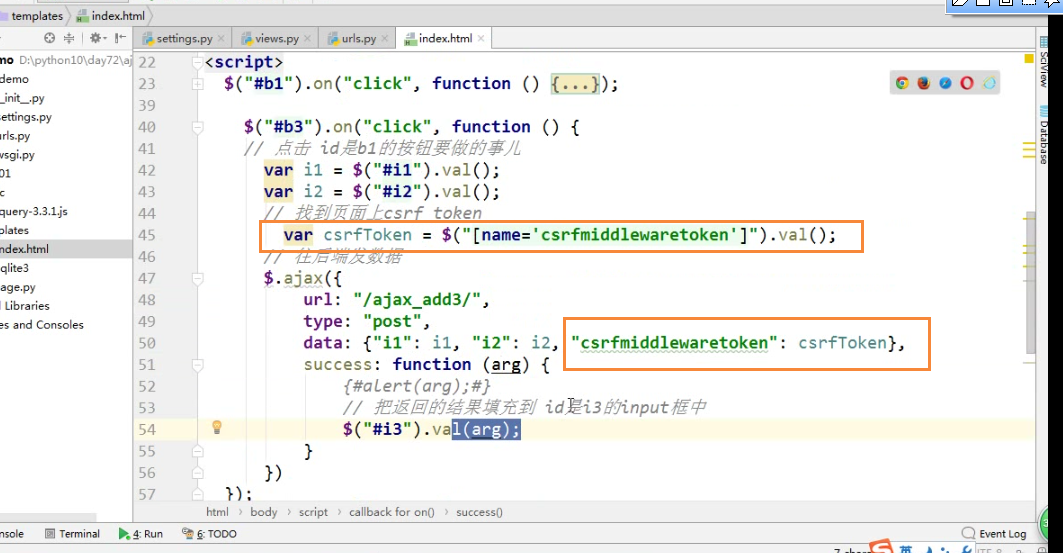Click the "/ajax_add3/" url string in code
Image resolution: width=1063 pixels, height=553 pixels.
417,300
